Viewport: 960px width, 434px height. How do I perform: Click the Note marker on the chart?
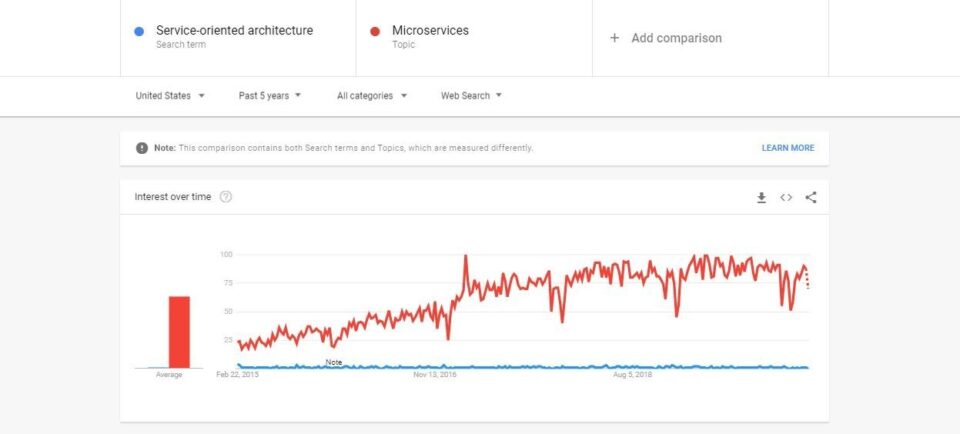pos(334,362)
